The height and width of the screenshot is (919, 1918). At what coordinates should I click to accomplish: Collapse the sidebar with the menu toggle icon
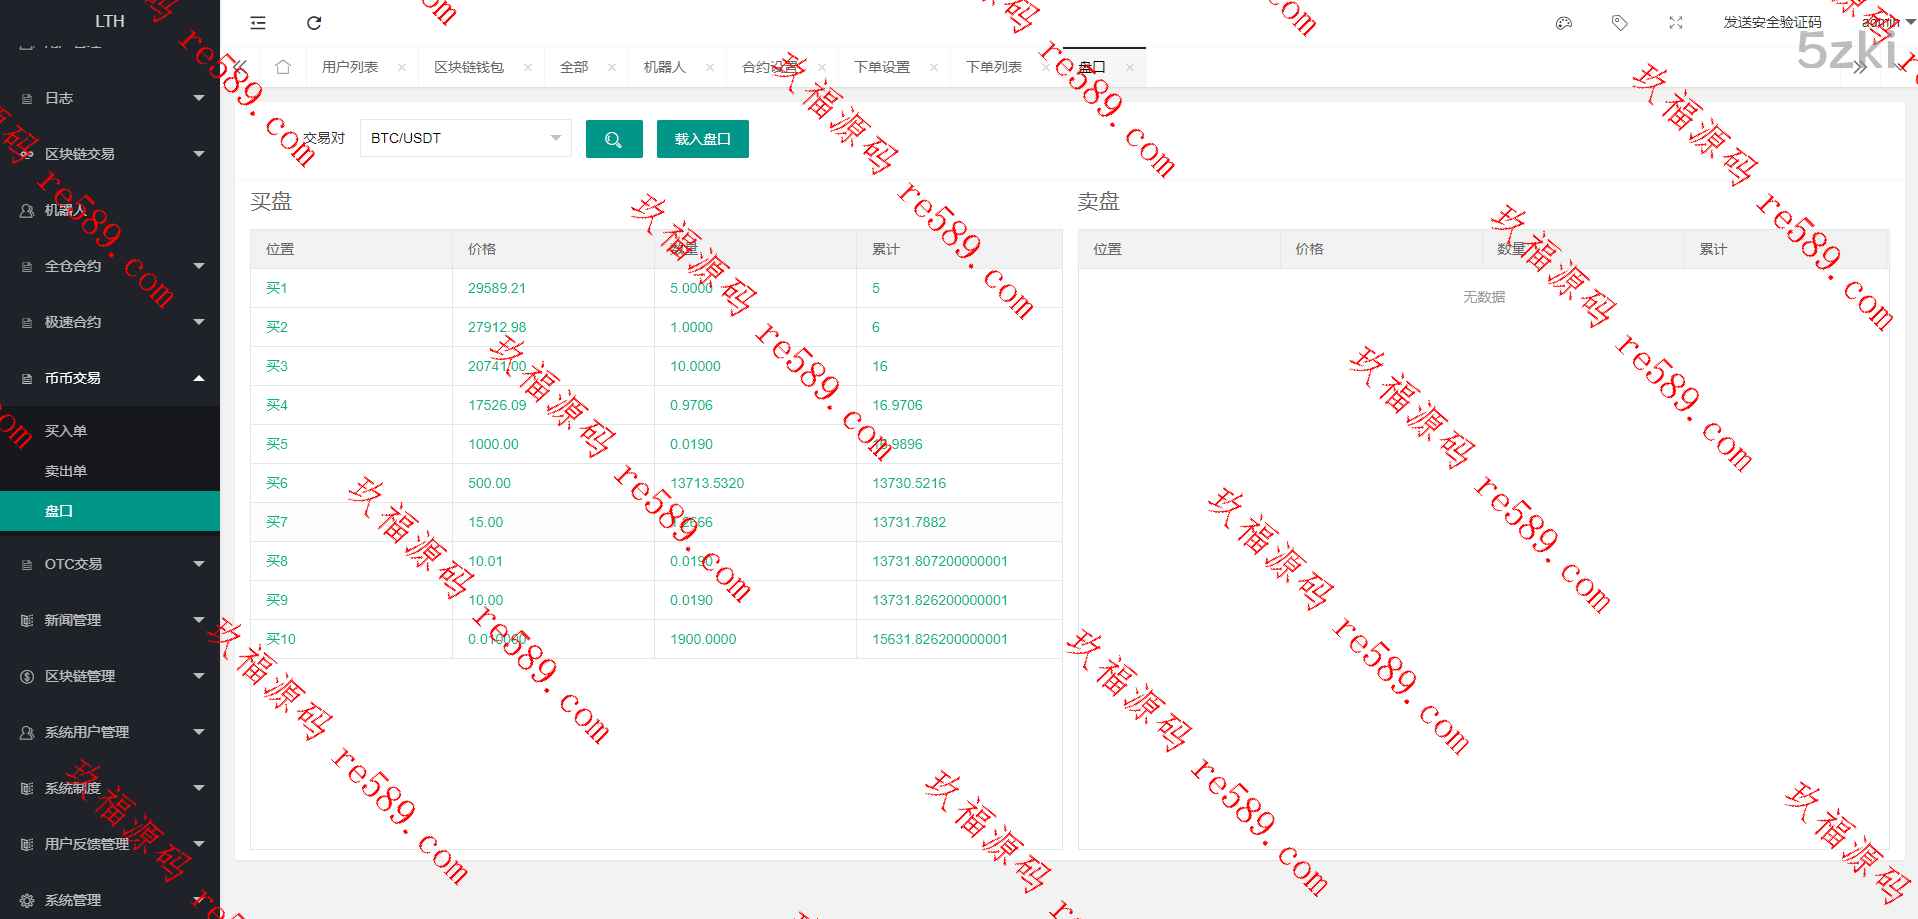point(258,23)
